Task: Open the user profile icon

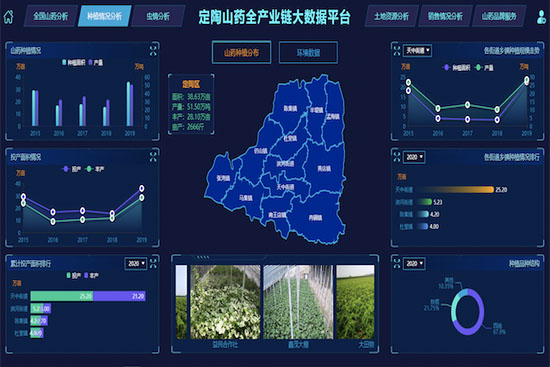Action: [x=542, y=16]
